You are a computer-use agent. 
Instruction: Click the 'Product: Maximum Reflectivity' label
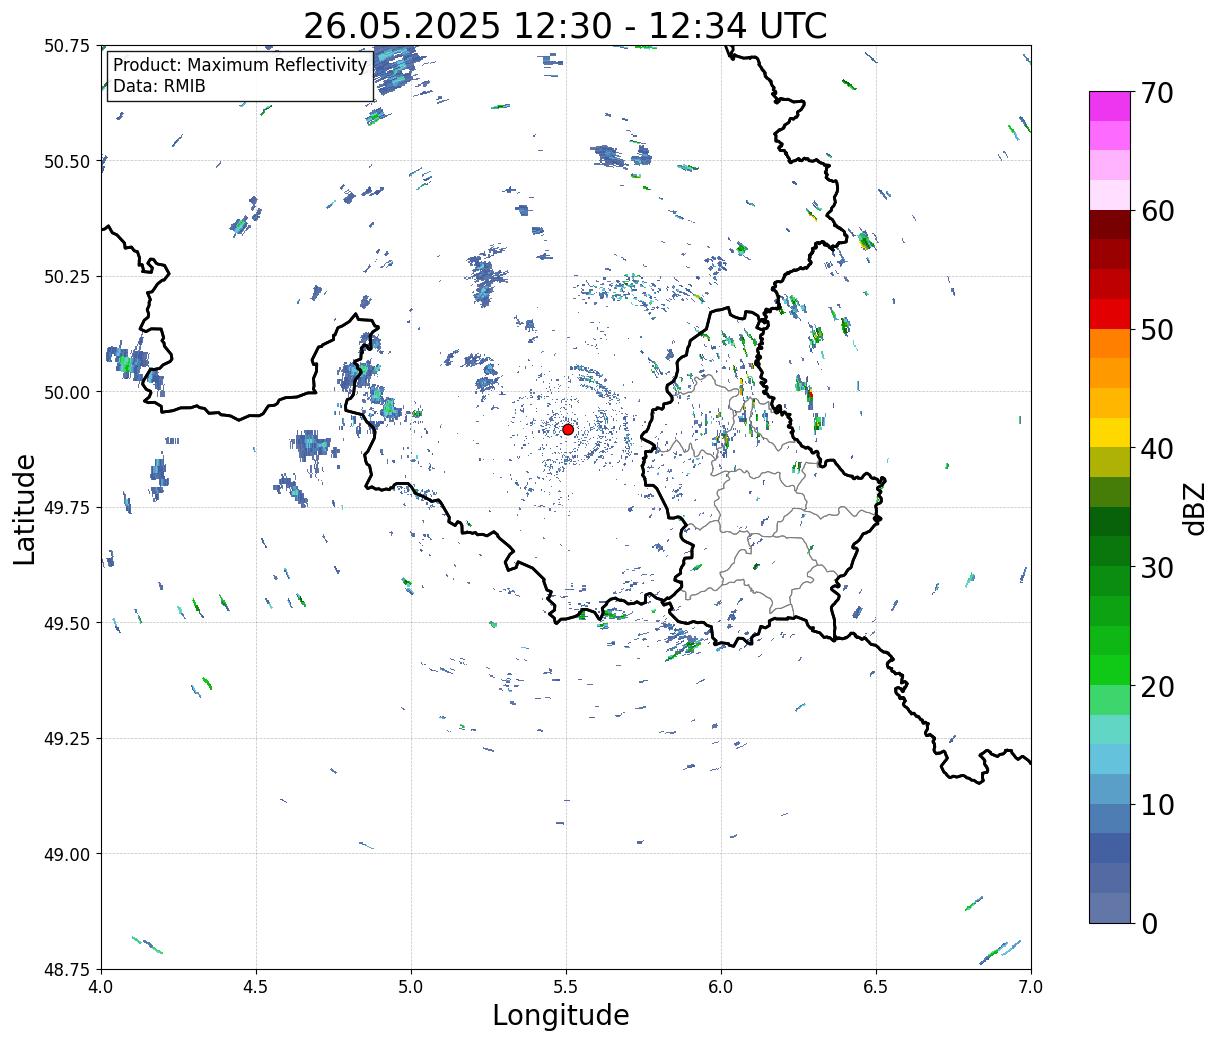pyautogui.click(x=240, y=65)
